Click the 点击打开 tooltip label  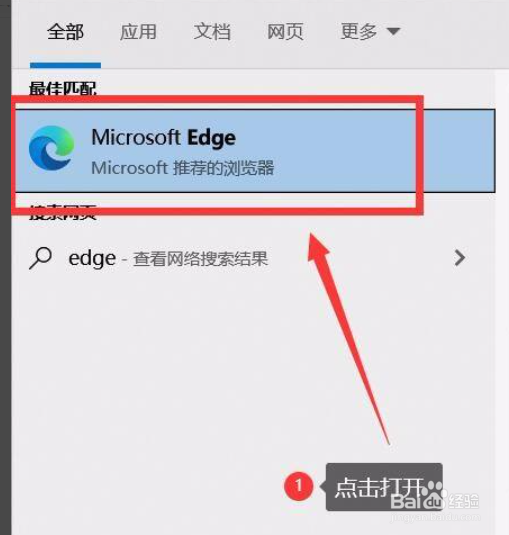point(381,487)
